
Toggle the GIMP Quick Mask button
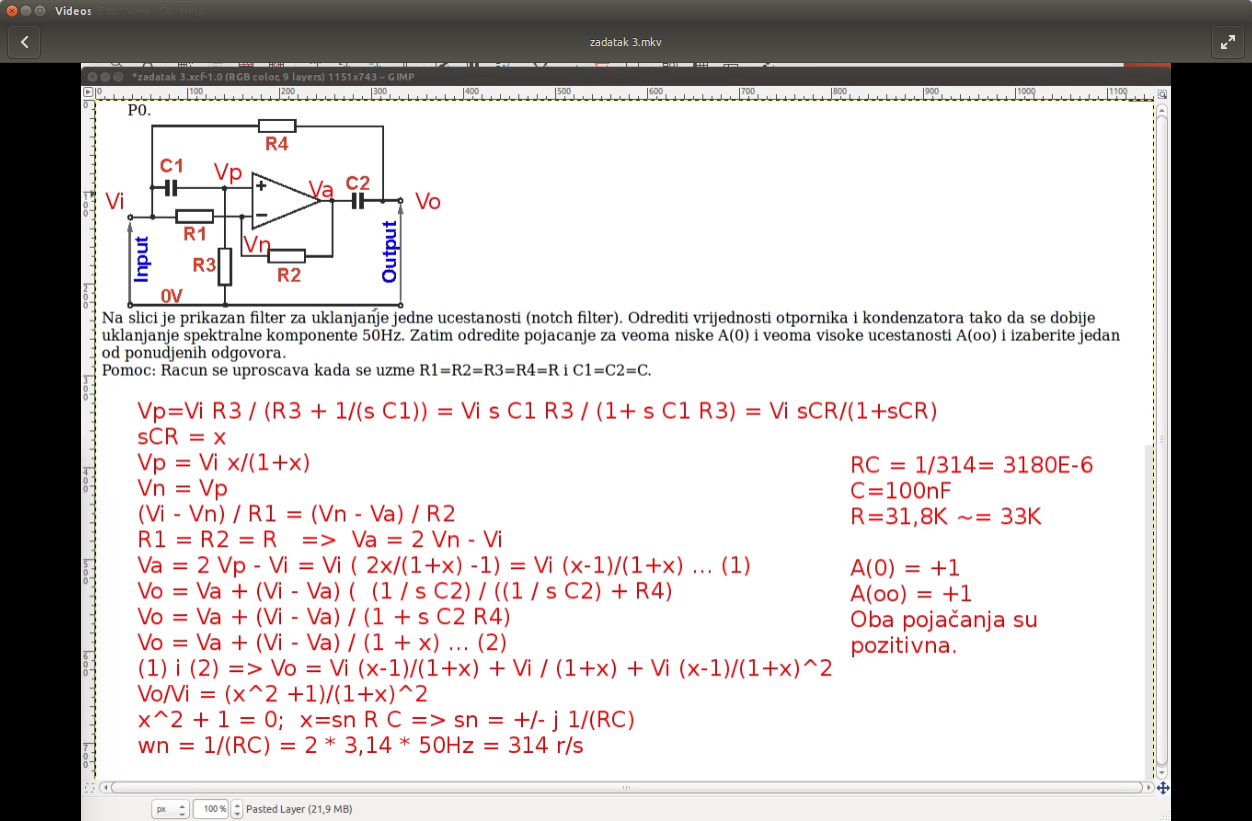pos(88,787)
